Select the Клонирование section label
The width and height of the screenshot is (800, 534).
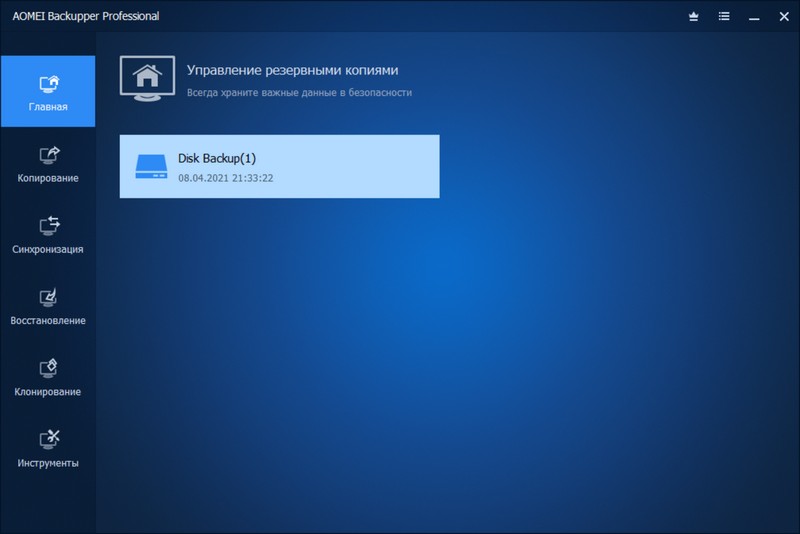point(48,392)
